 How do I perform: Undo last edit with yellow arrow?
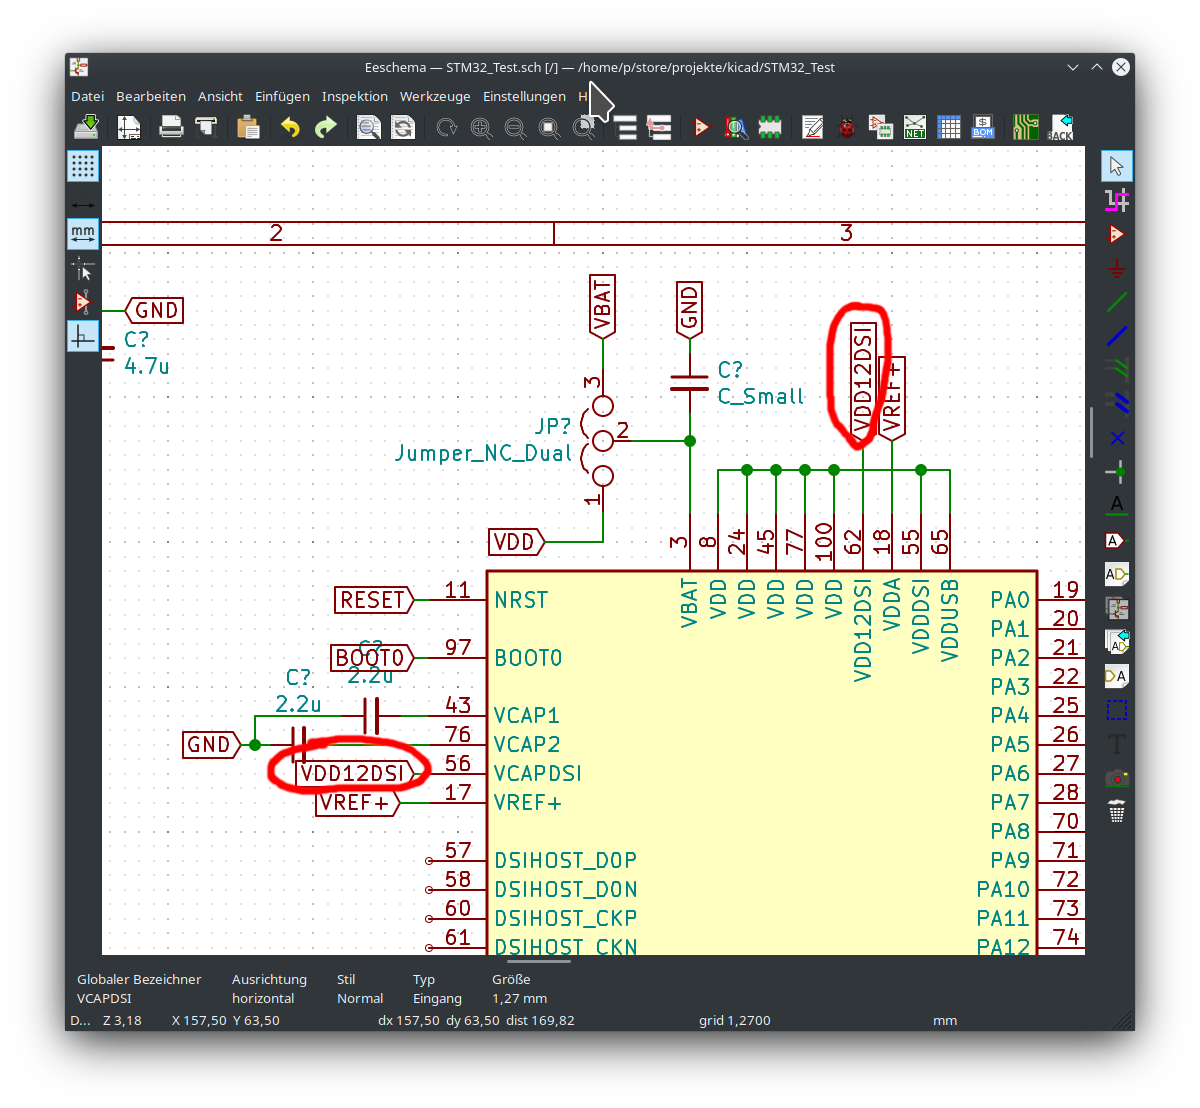click(x=291, y=127)
